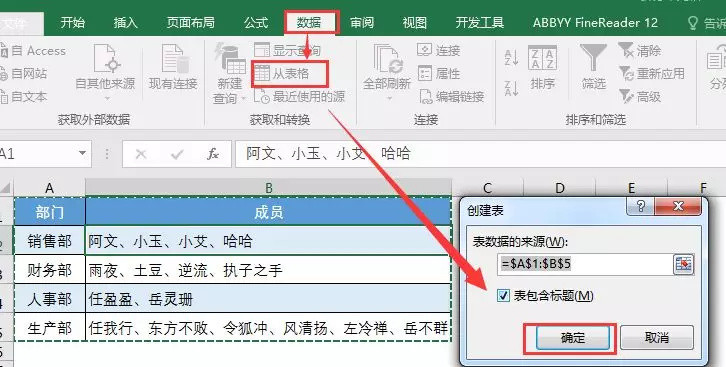Click the 连接 connections command
Screen dimensions: 726x367
coord(438,50)
